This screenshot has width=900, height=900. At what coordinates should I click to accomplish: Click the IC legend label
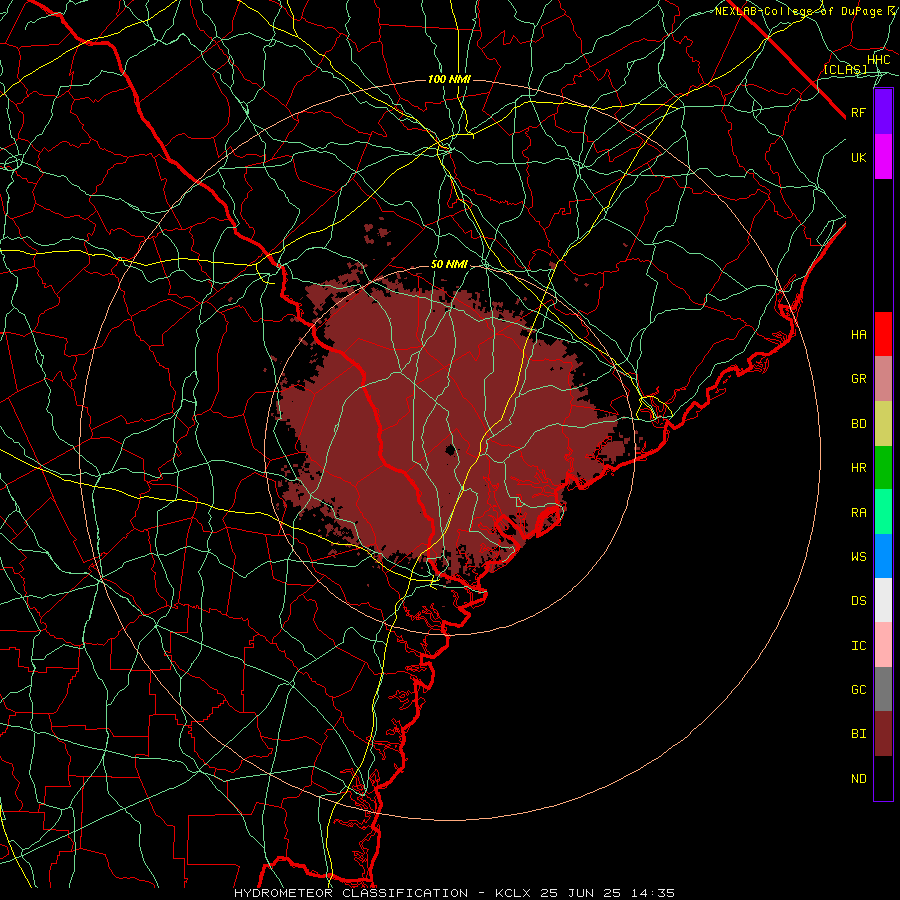[858, 646]
